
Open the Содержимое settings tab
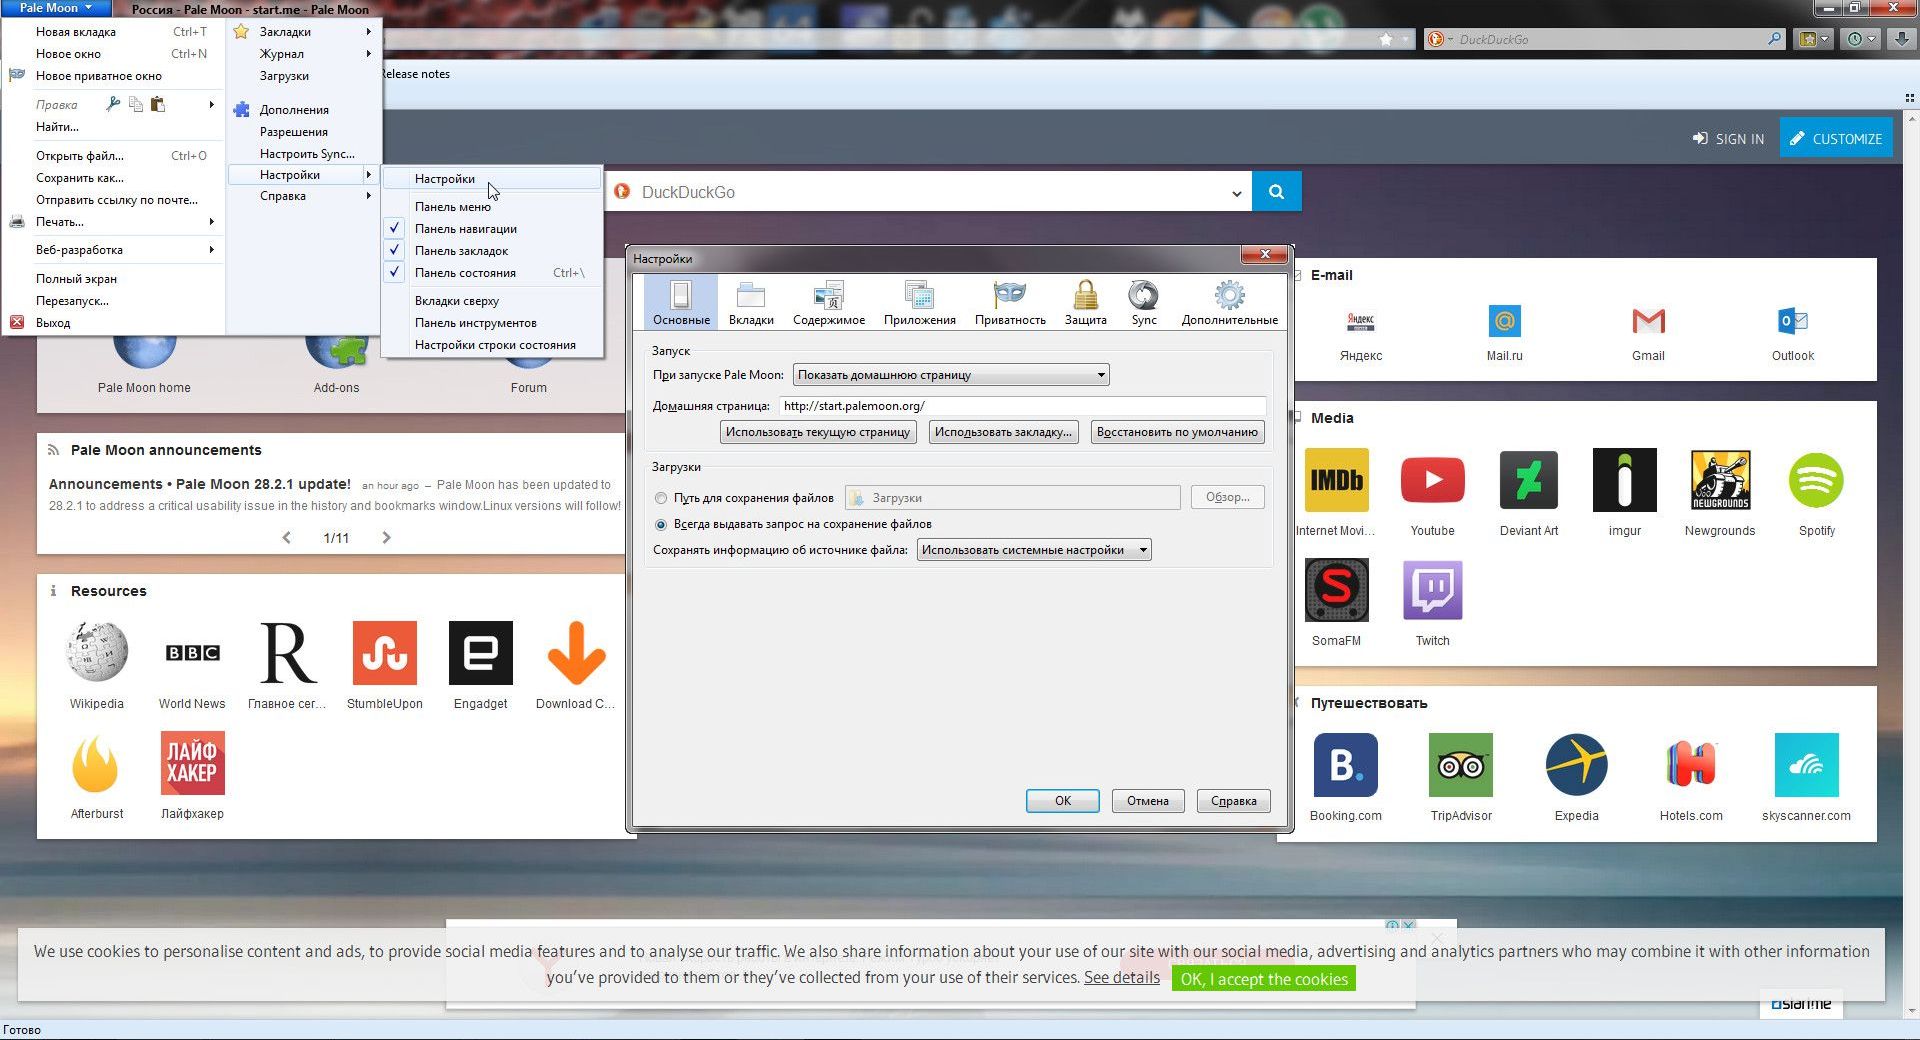829,302
